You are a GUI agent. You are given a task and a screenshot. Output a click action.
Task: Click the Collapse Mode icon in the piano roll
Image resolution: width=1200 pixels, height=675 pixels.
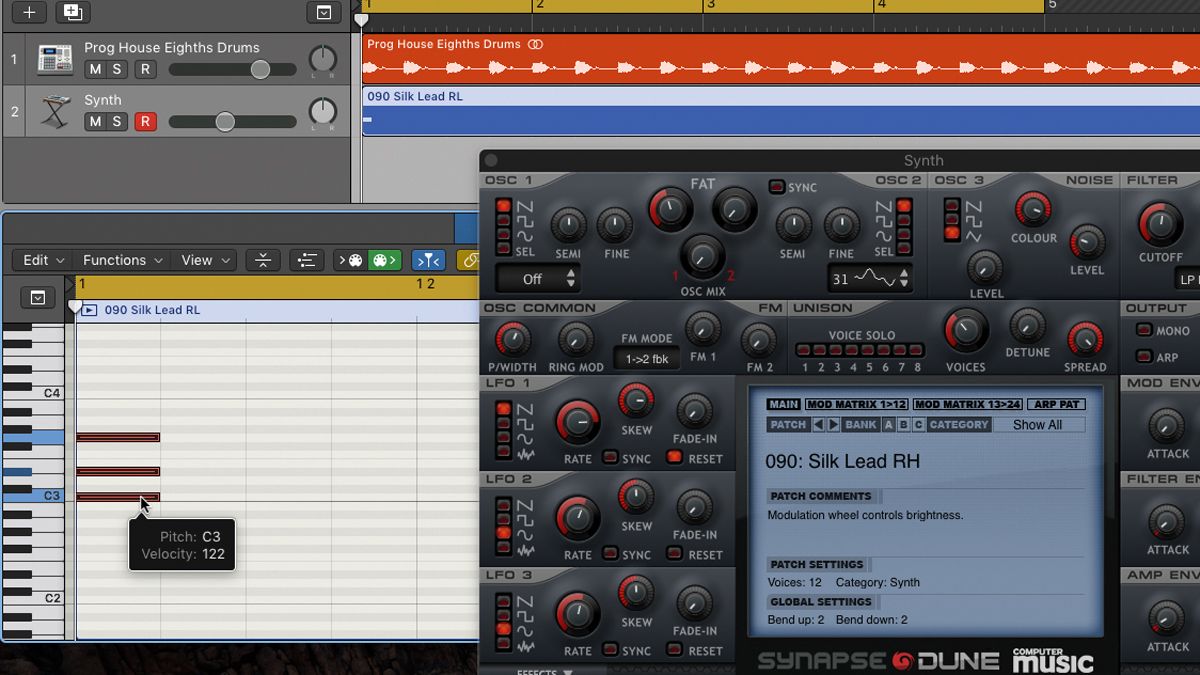(x=263, y=260)
